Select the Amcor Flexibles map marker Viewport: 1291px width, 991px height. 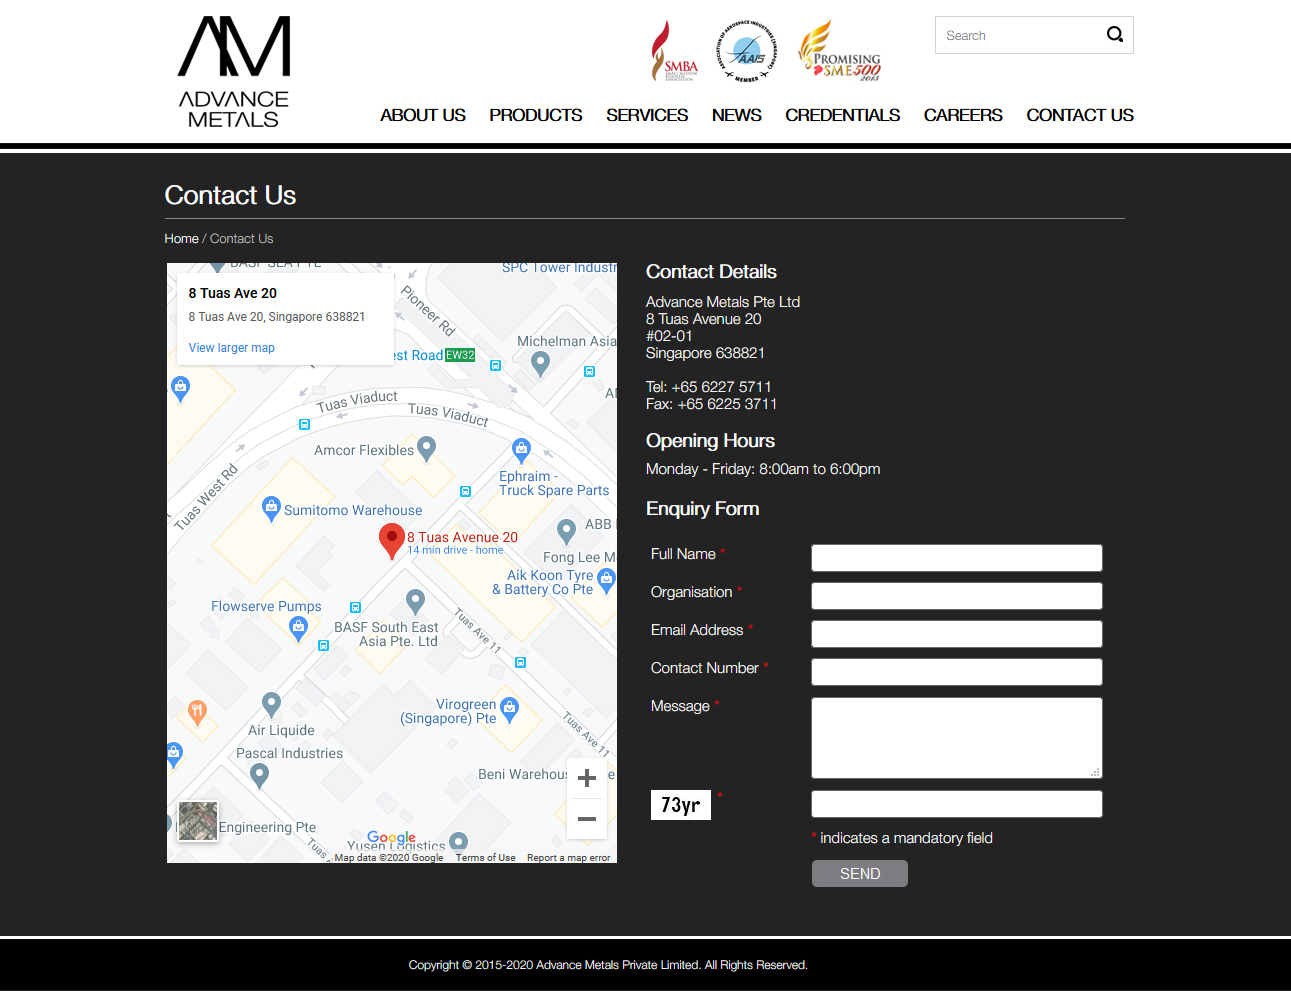pyautogui.click(x=426, y=448)
